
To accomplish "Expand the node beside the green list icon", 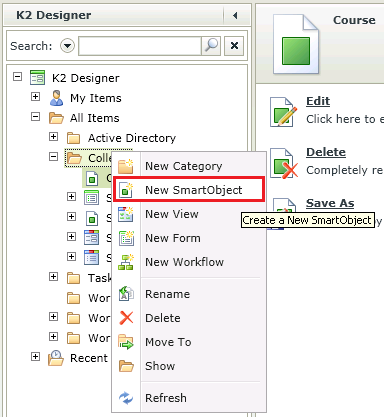I will 71,197.
